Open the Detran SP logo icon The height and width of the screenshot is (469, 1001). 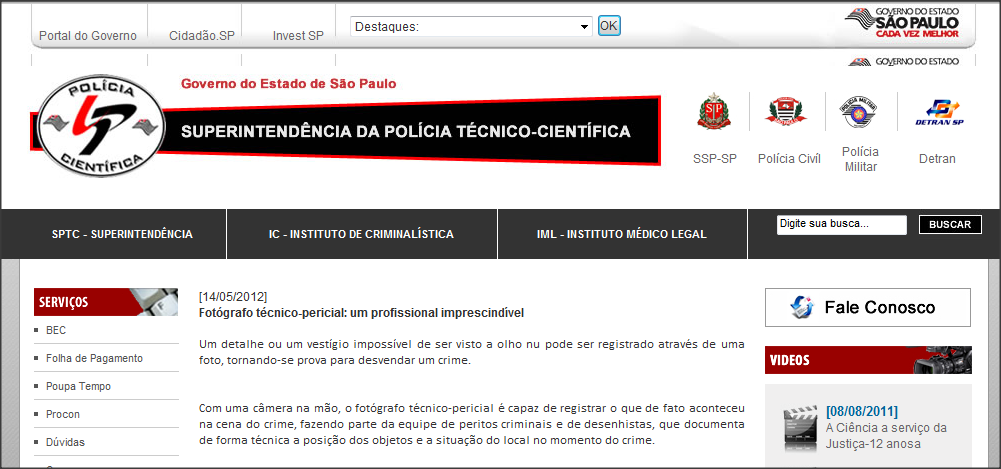pos(937,113)
